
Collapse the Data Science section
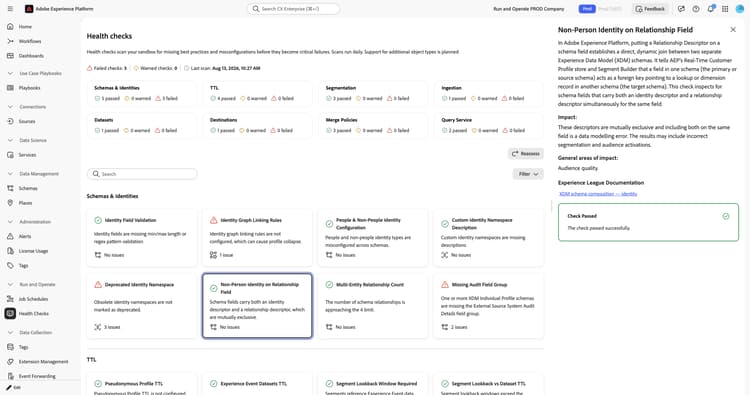tap(11, 140)
